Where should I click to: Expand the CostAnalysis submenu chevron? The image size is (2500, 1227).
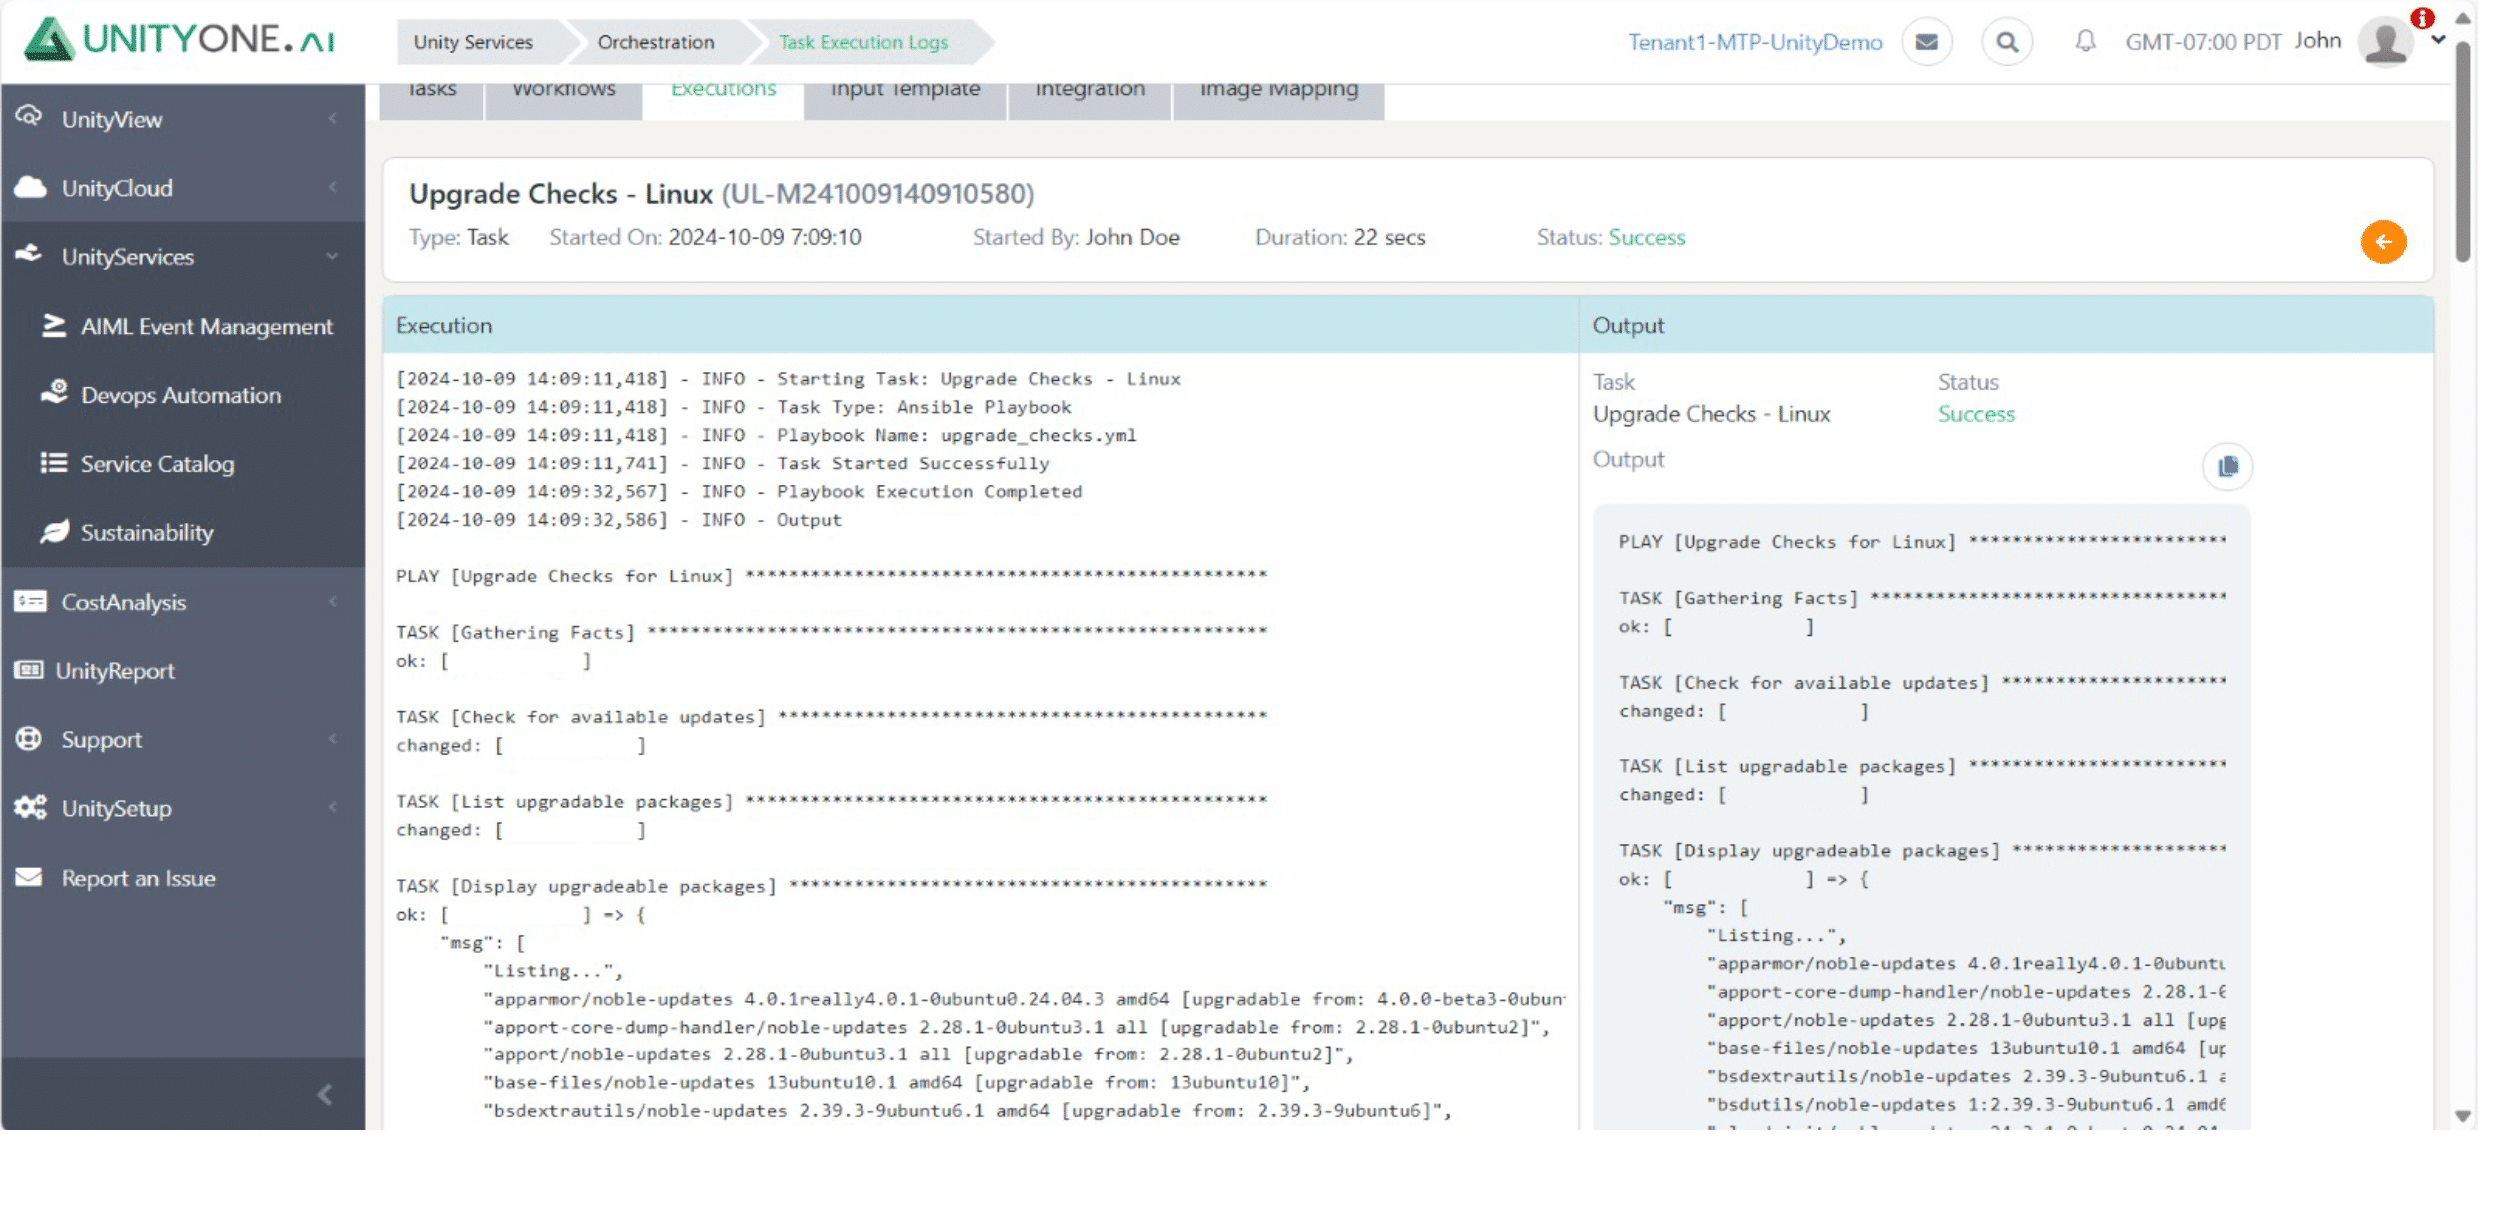(332, 601)
